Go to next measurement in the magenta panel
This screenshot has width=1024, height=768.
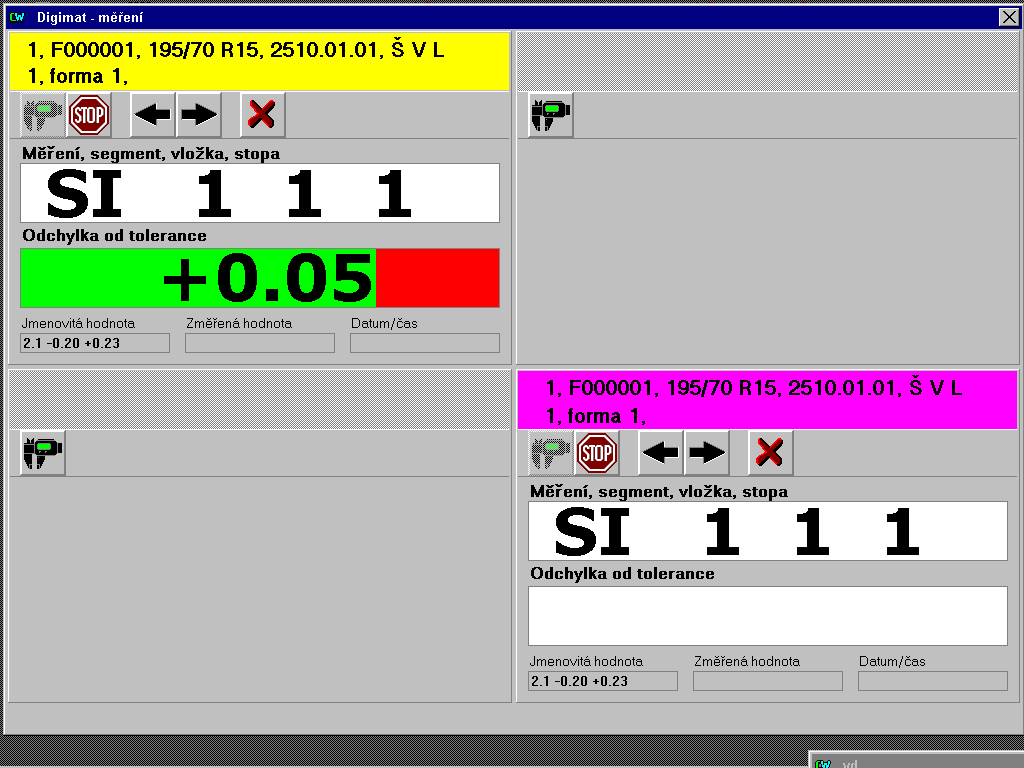(707, 453)
